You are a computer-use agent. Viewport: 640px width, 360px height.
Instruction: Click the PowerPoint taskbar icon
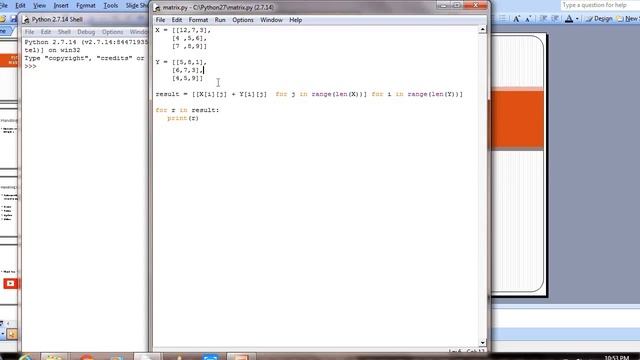pyautogui.click(x=241, y=357)
